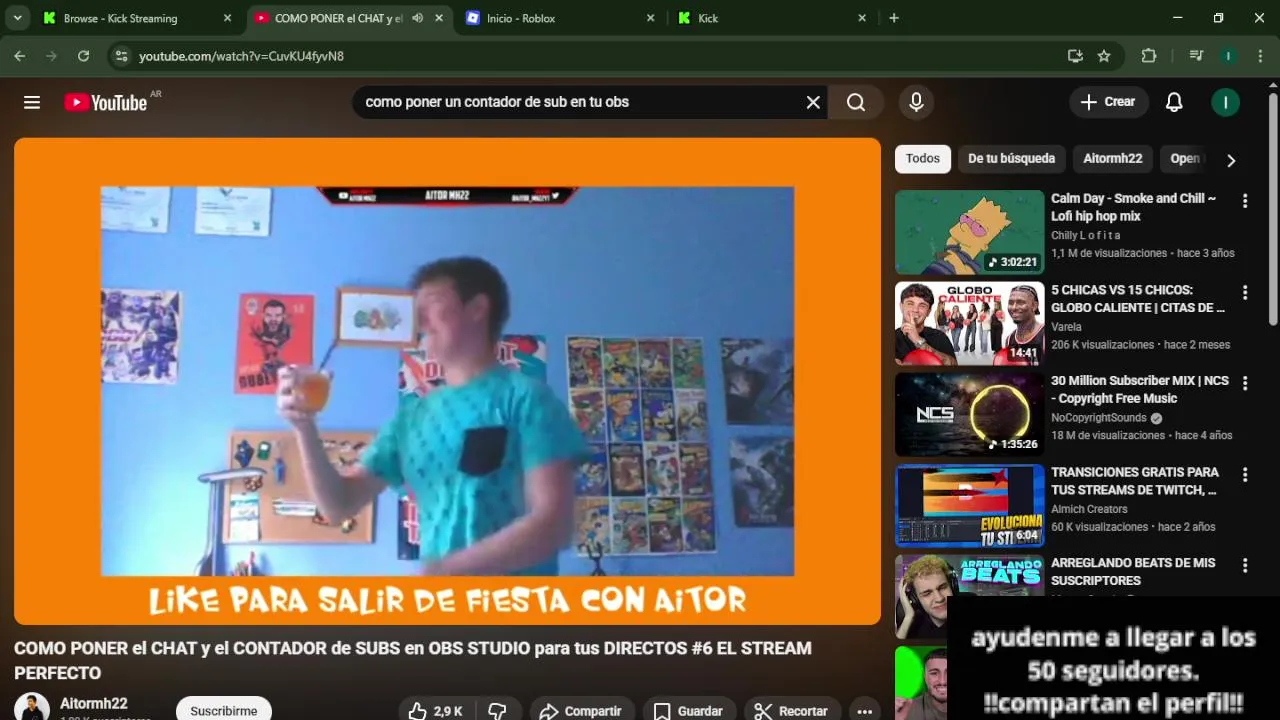
Task: Clear the search query with X
Action: pyautogui.click(x=813, y=102)
